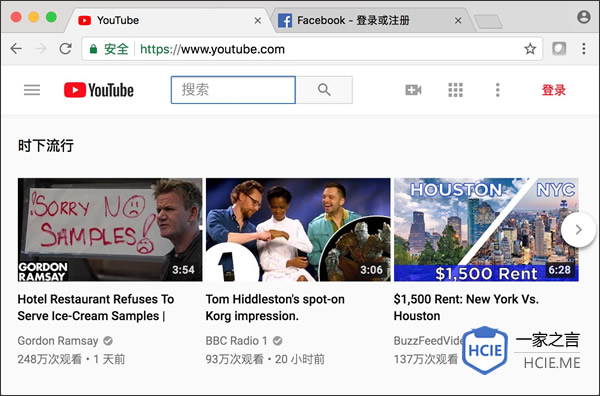
Task: Open YouTube settings three-dot menu
Action: (497, 90)
